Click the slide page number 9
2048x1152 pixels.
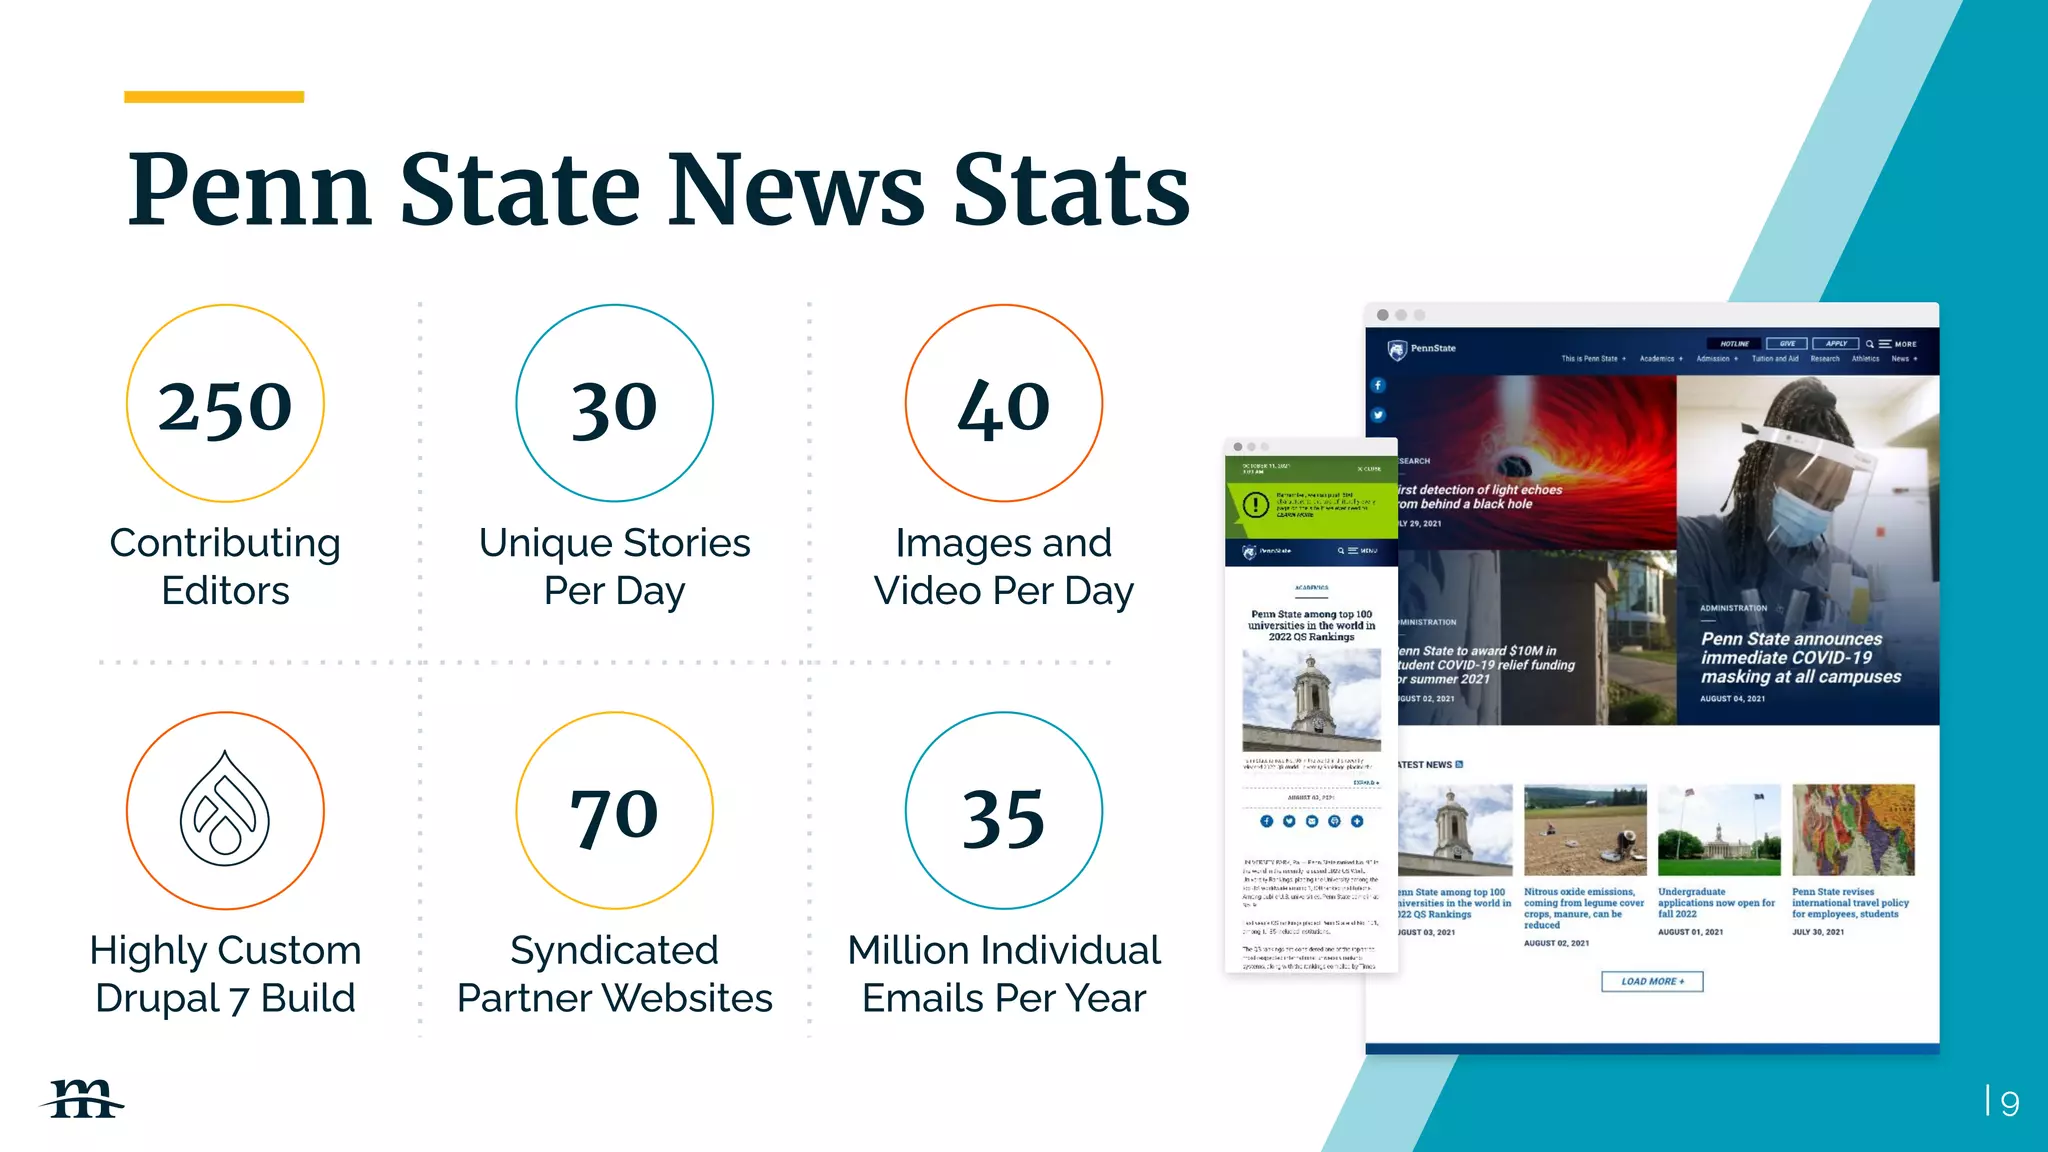click(x=2010, y=1103)
